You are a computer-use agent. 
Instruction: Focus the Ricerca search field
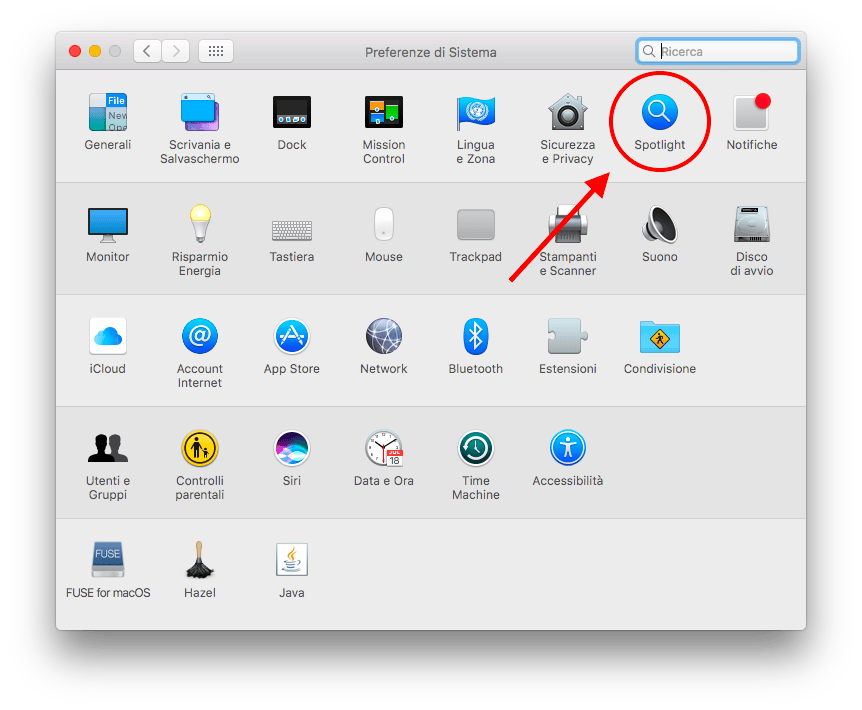point(718,51)
